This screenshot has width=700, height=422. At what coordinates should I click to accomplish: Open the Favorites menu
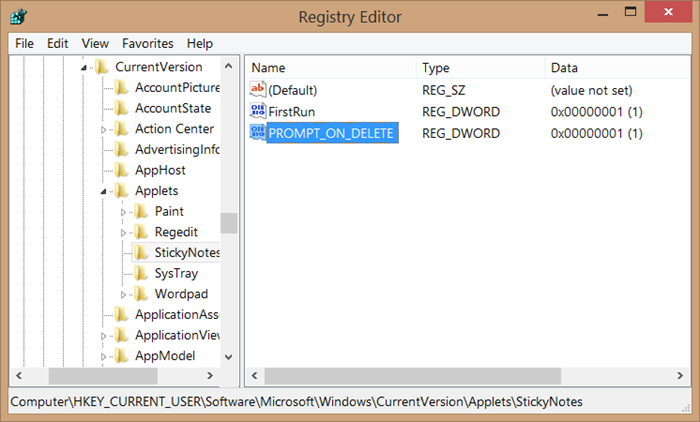[x=147, y=43]
